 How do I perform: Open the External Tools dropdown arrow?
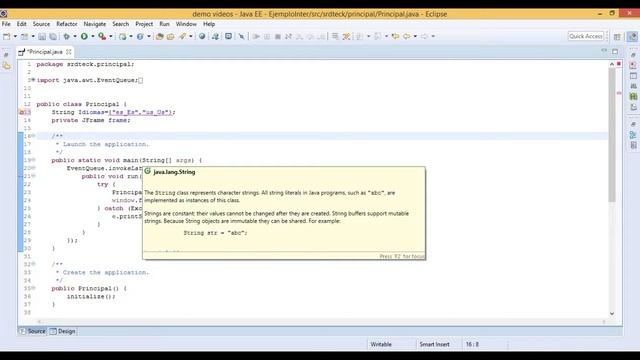tap(111, 36)
